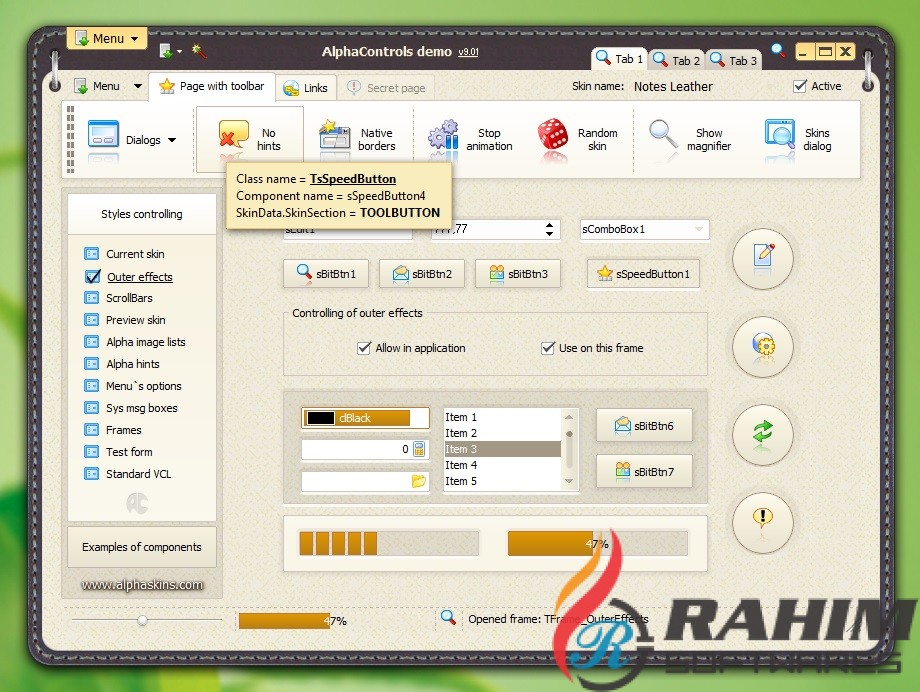Click the title bar download icon
The width and height of the screenshot is (920, 692).
pyautogui.click(x=166, y=51)
